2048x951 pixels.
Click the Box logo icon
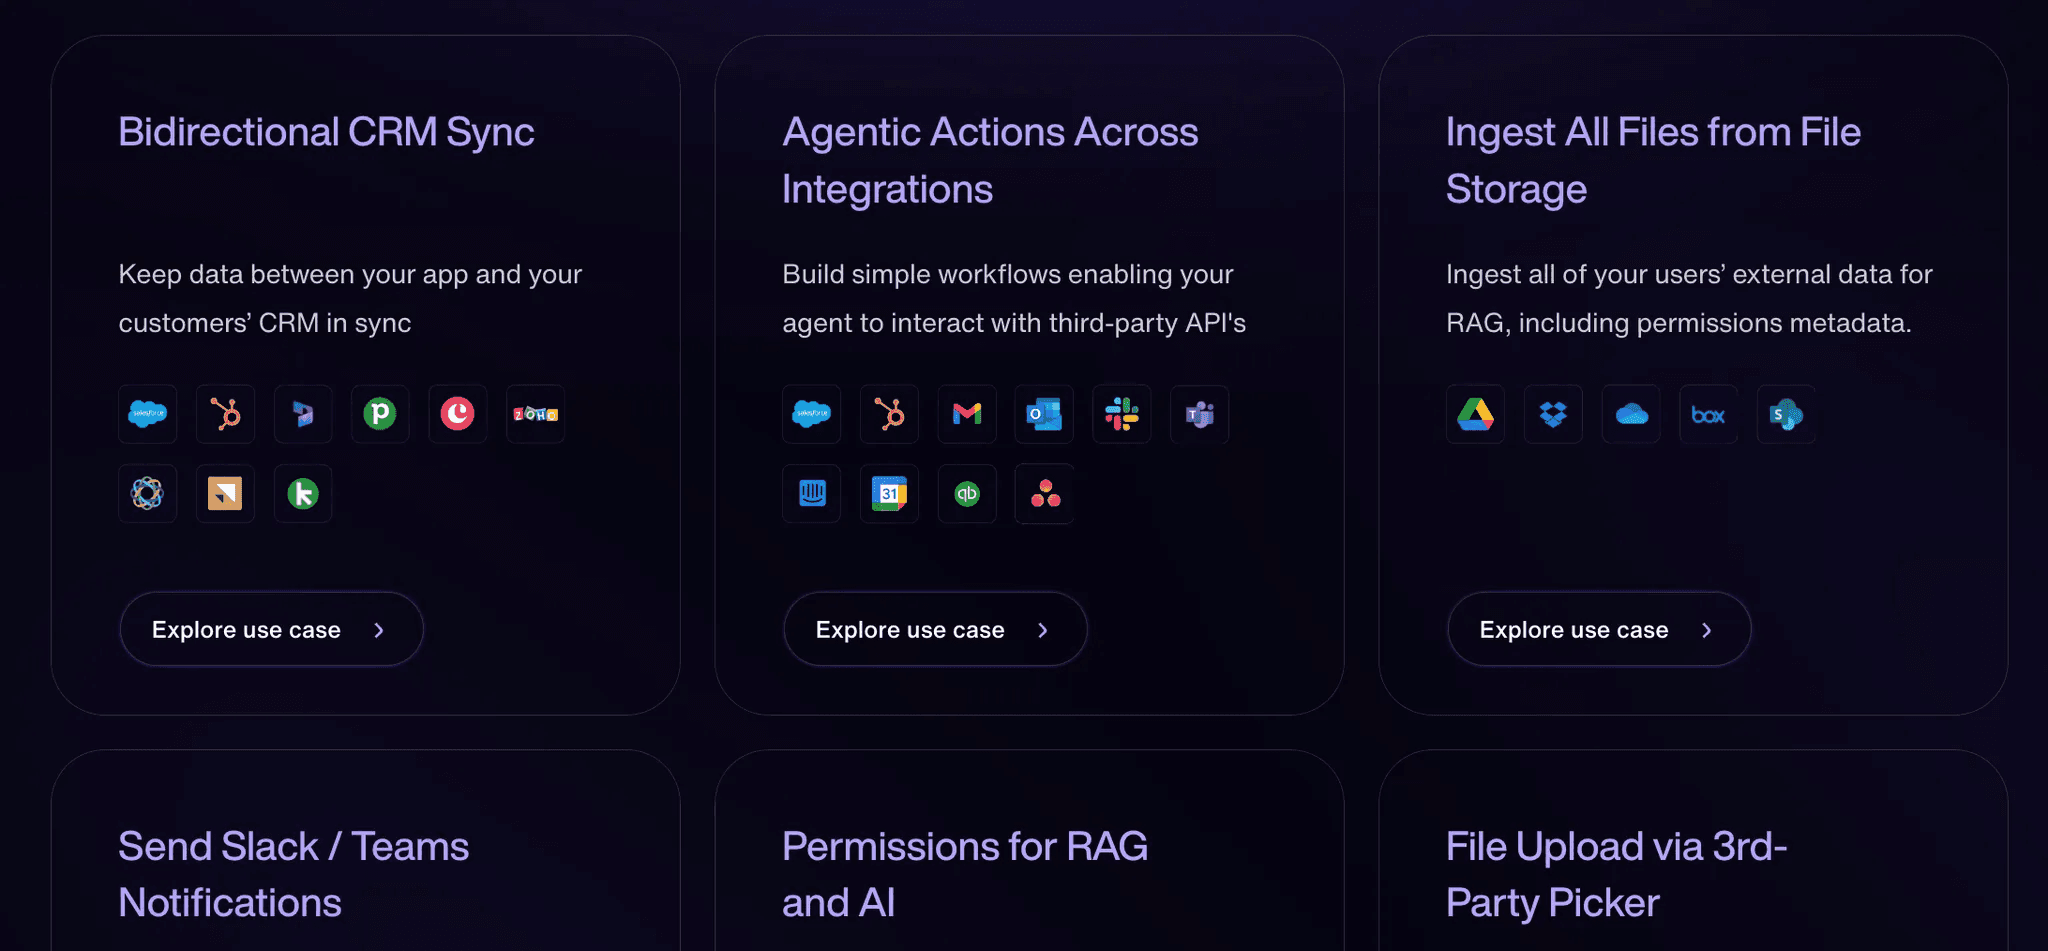tap(1708, 414)
